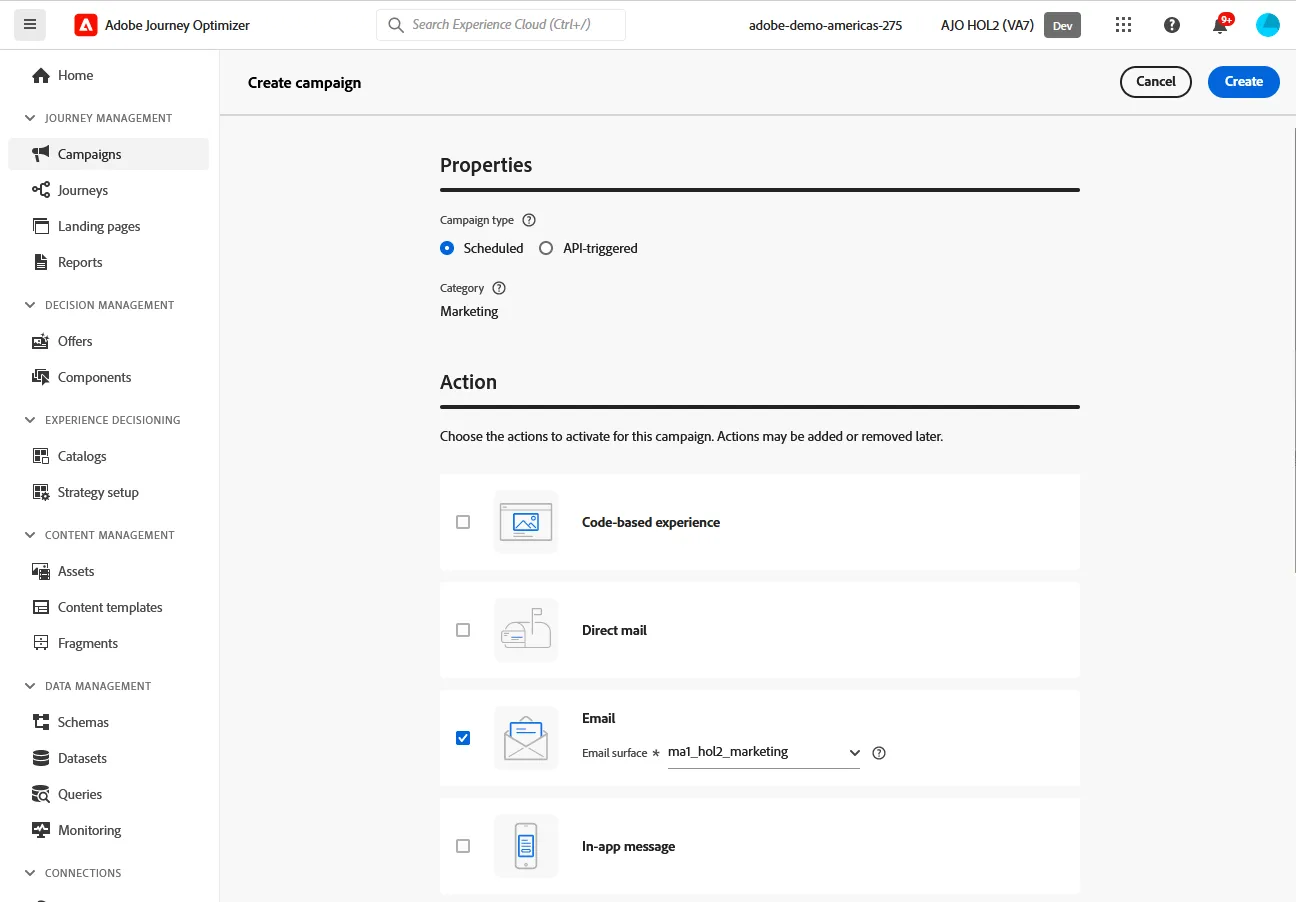The width and height of the screenshot is (1296, 902).
Task: Open the apps grid switcher
Action: point(1123,25)
